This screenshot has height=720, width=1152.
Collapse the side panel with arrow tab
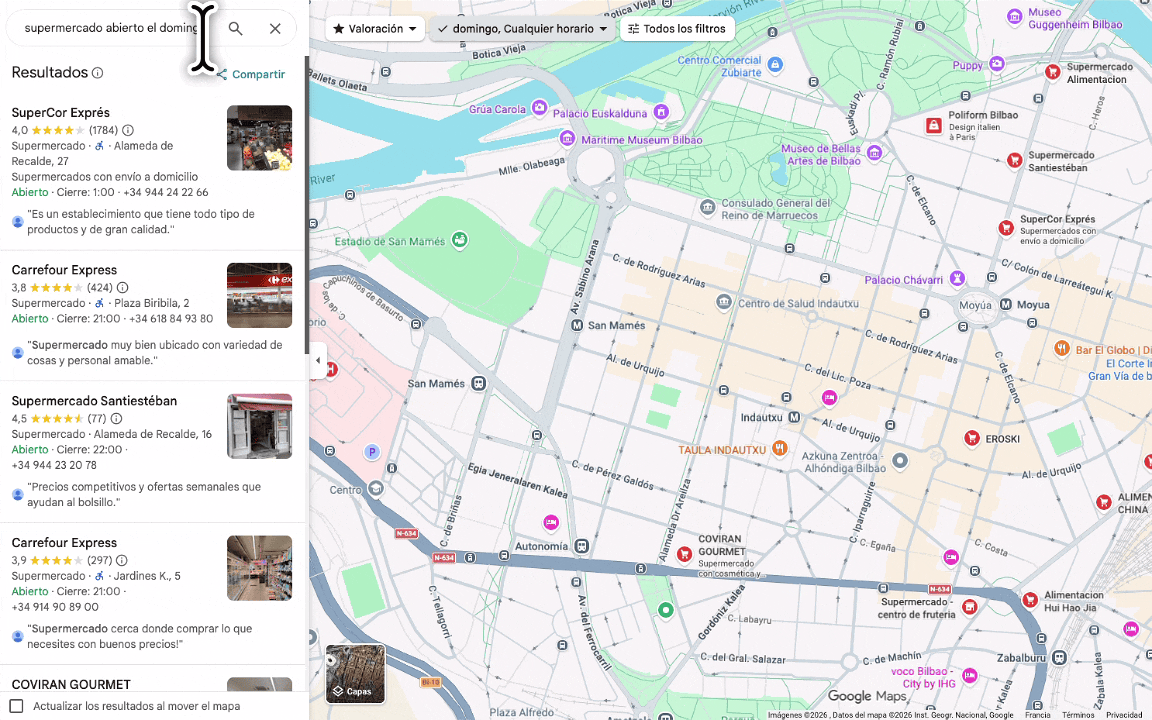click(317, 360)
